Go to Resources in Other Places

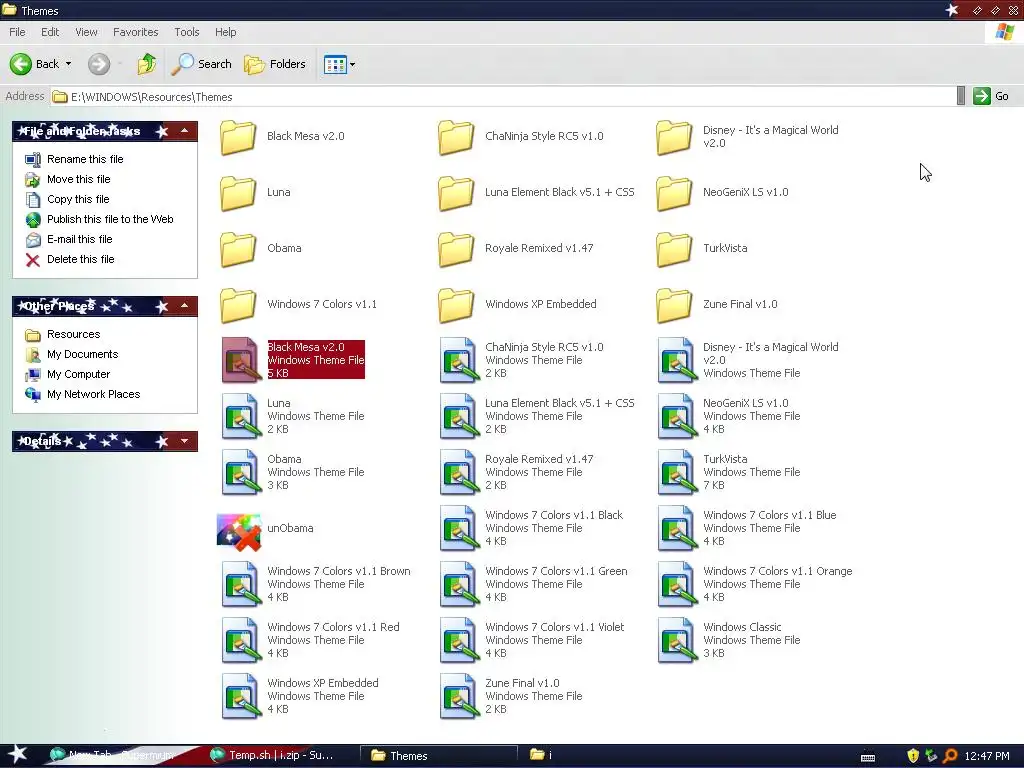73,334
